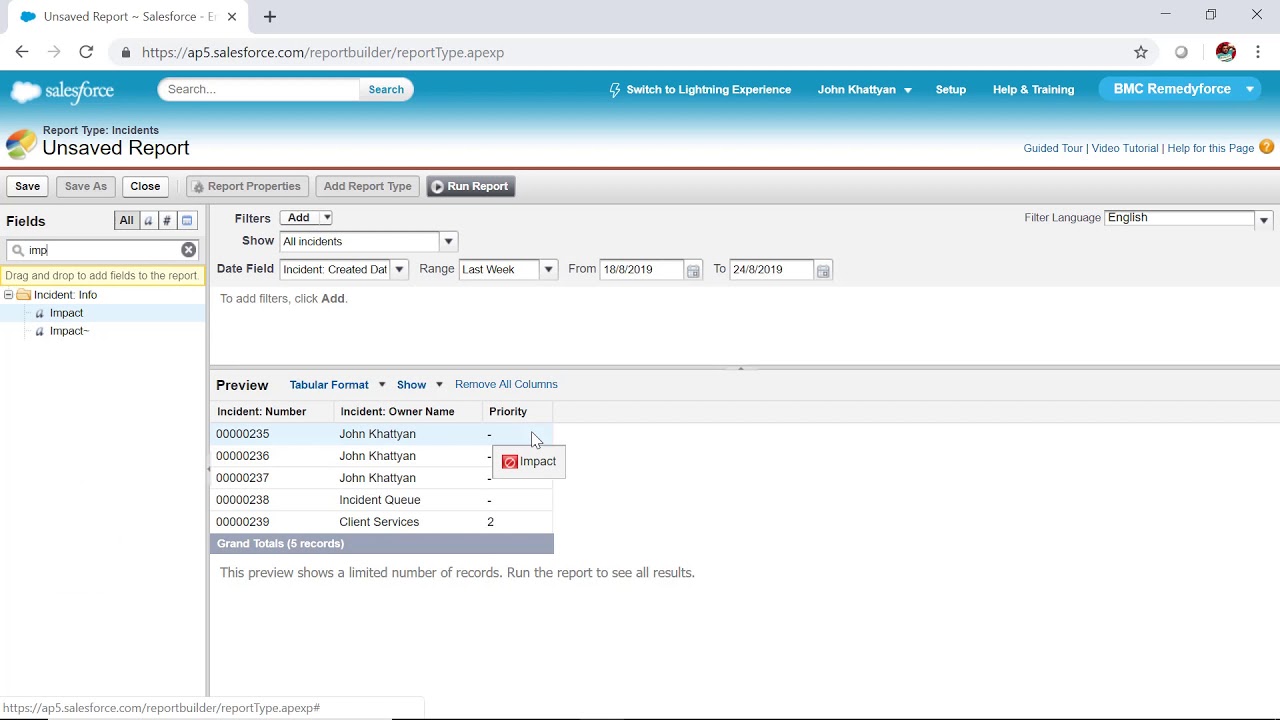Open Setup link
This screenshot has width=1280, height=720.
point(951,89)
